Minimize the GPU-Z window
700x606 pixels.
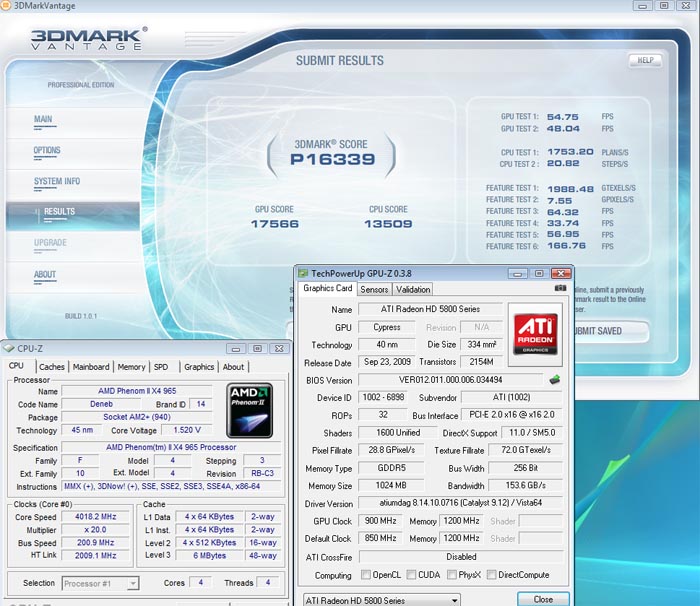coord(517,273)
